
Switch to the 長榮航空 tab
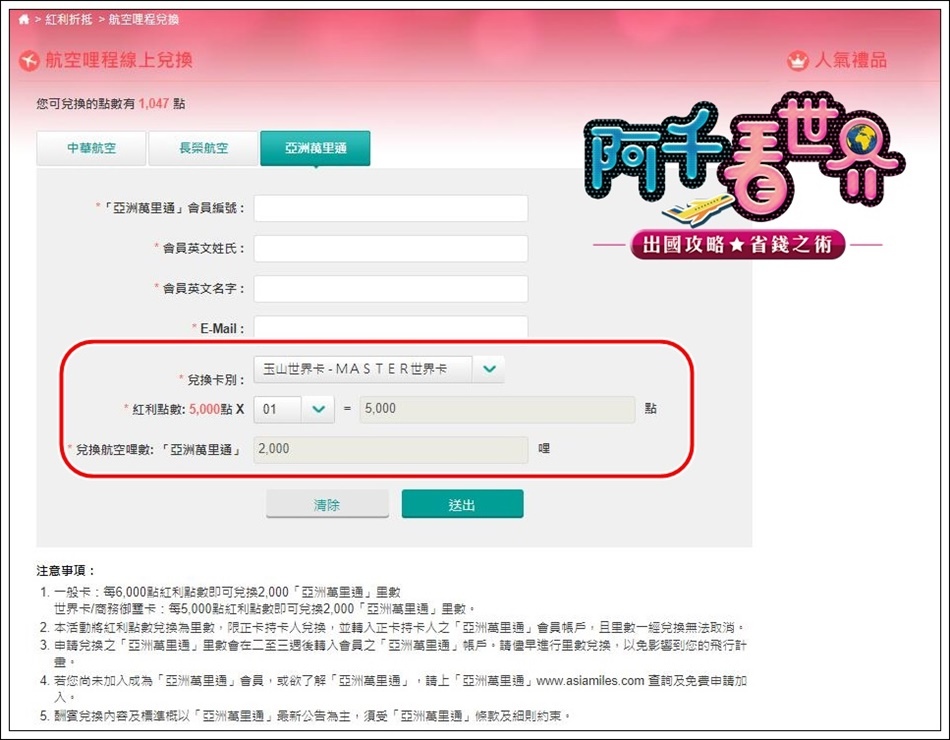[203, 148]
